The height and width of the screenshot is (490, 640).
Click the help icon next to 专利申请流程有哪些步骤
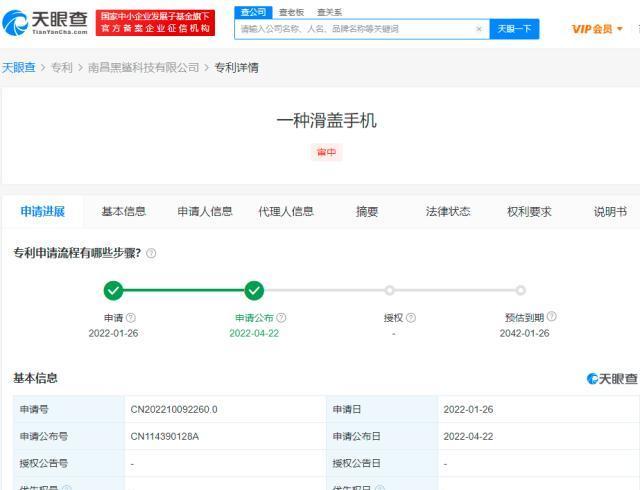tap(151, 254)
